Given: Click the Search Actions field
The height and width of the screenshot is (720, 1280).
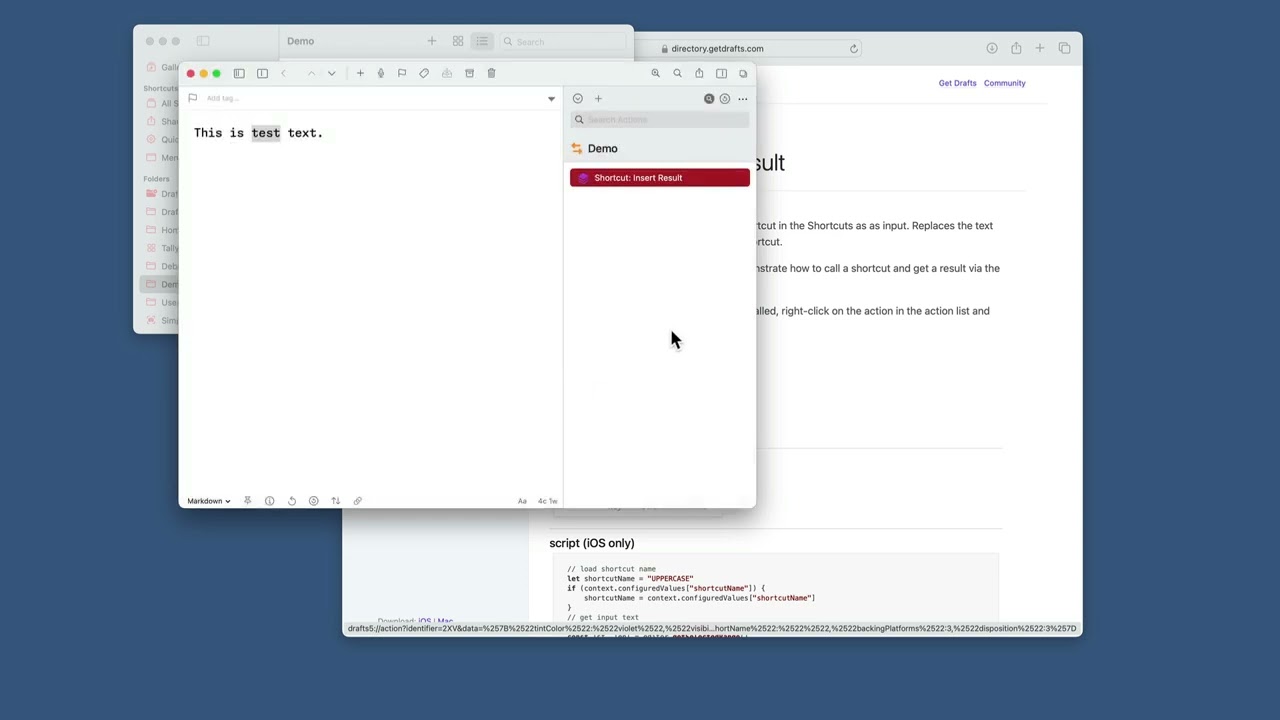Looking at the screenshot, I should [x=660, y=120].
